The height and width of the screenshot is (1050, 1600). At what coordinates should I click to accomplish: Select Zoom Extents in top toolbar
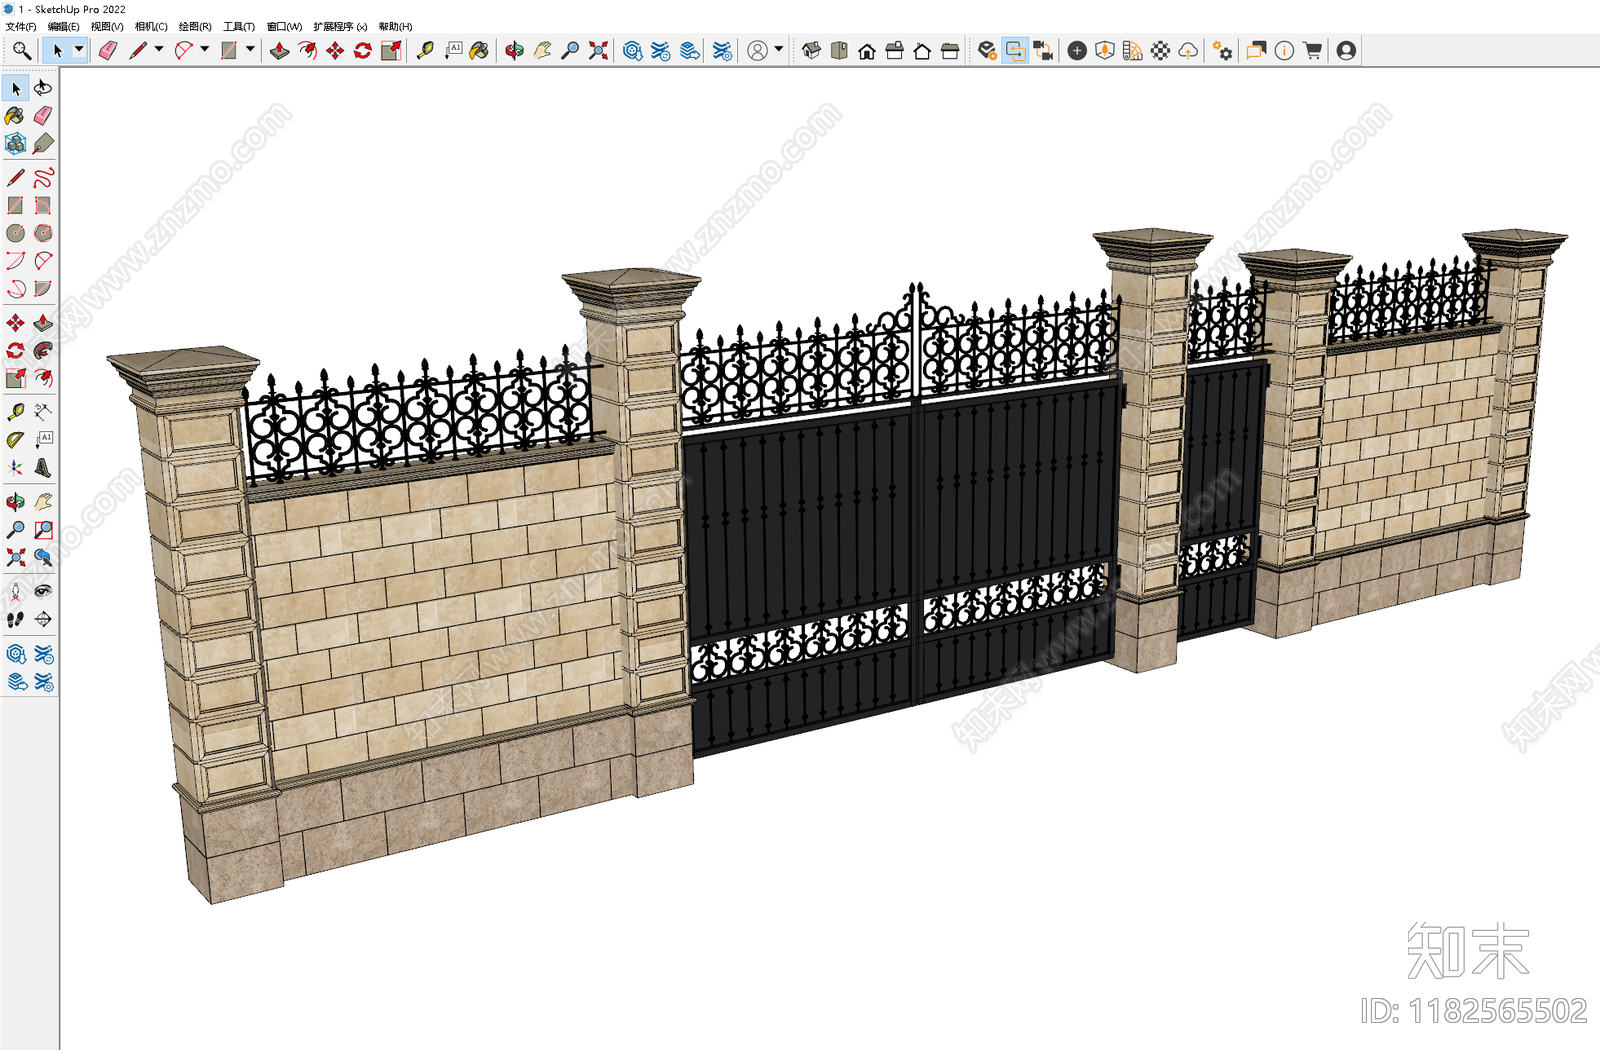click(598, 50)
